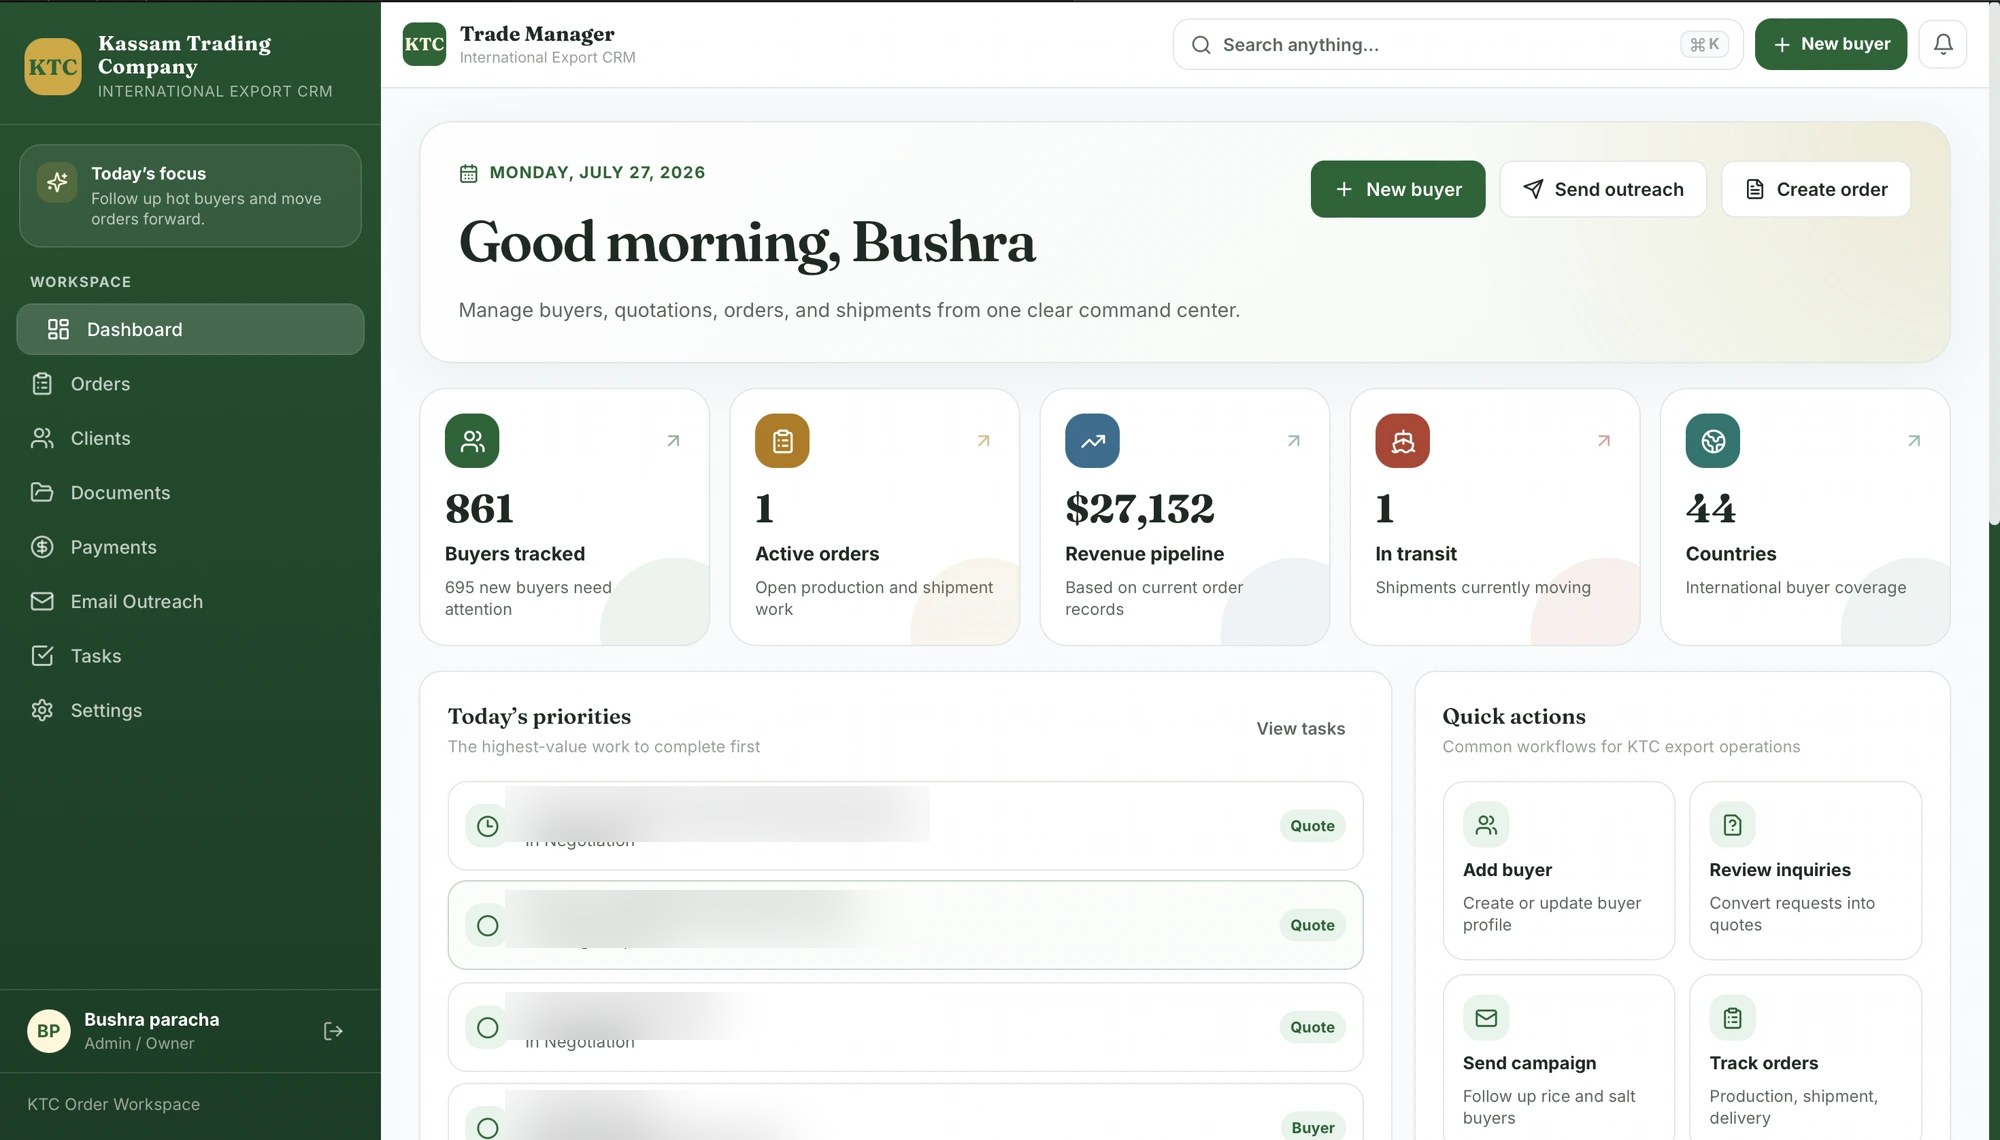2000x1140 pixels.
Task: Click the Today's focus panel
Action: coord(190,196)
